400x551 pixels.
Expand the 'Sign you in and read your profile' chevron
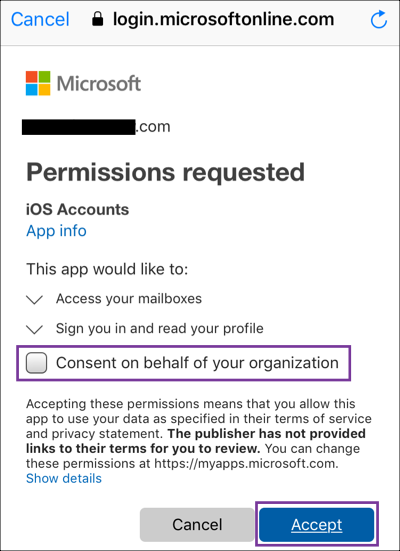(x=34, y=329)
